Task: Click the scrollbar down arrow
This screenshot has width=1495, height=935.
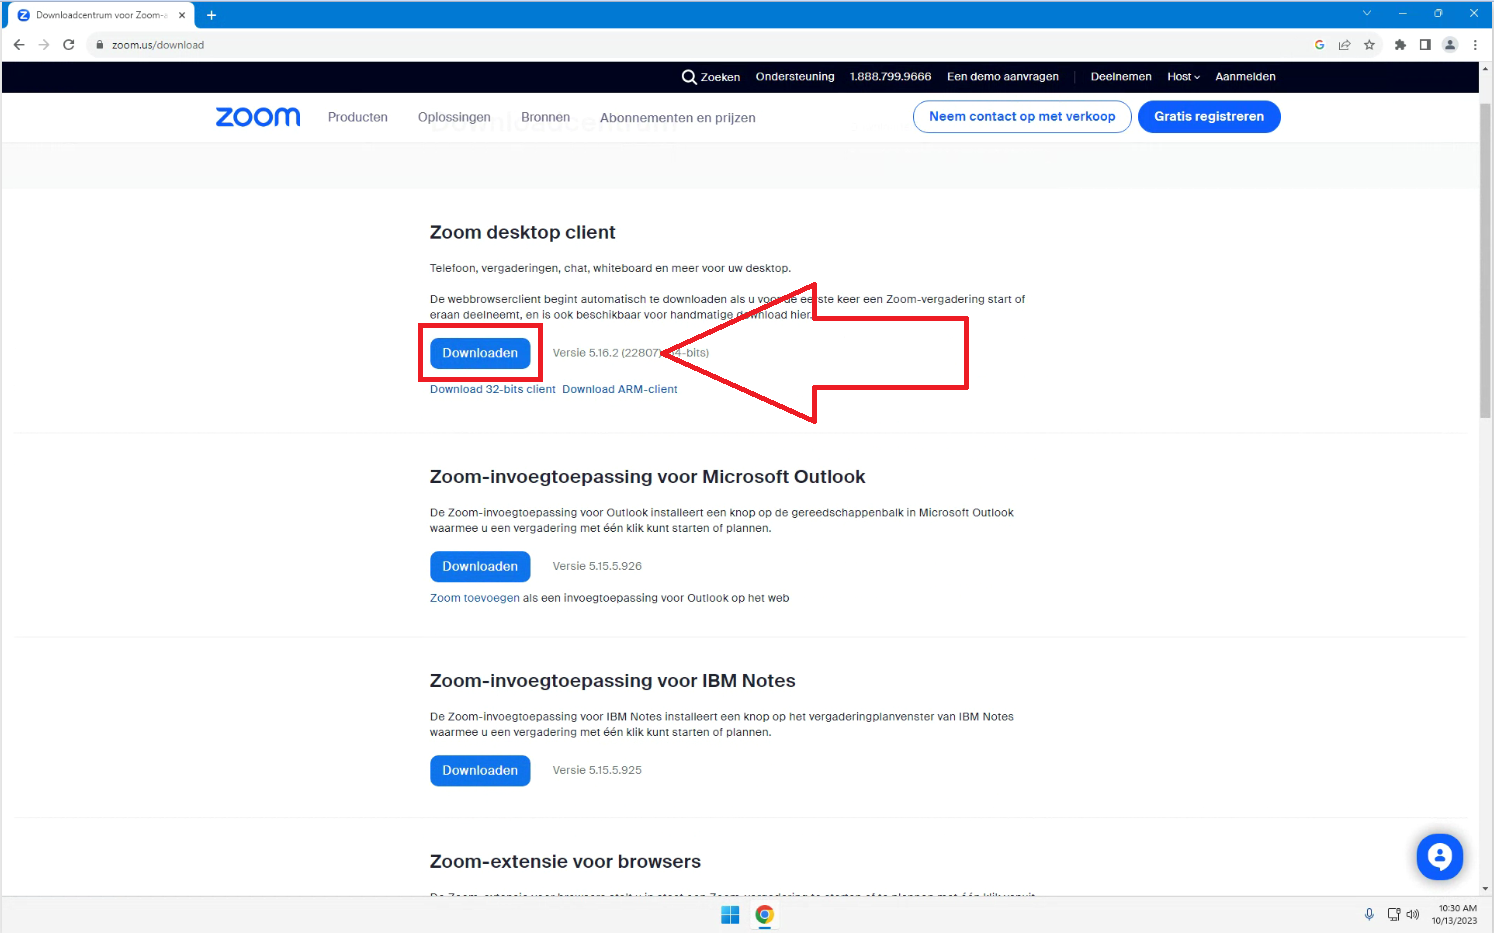Action: click(x=1486, y=888)
